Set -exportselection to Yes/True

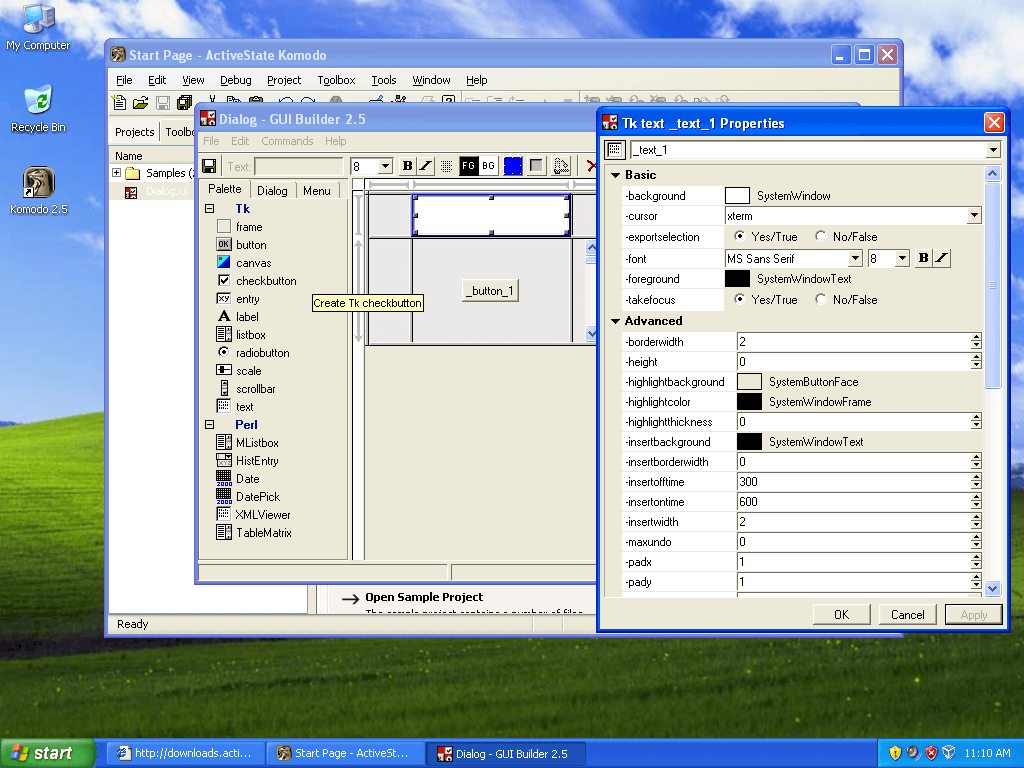pos(739,236)
